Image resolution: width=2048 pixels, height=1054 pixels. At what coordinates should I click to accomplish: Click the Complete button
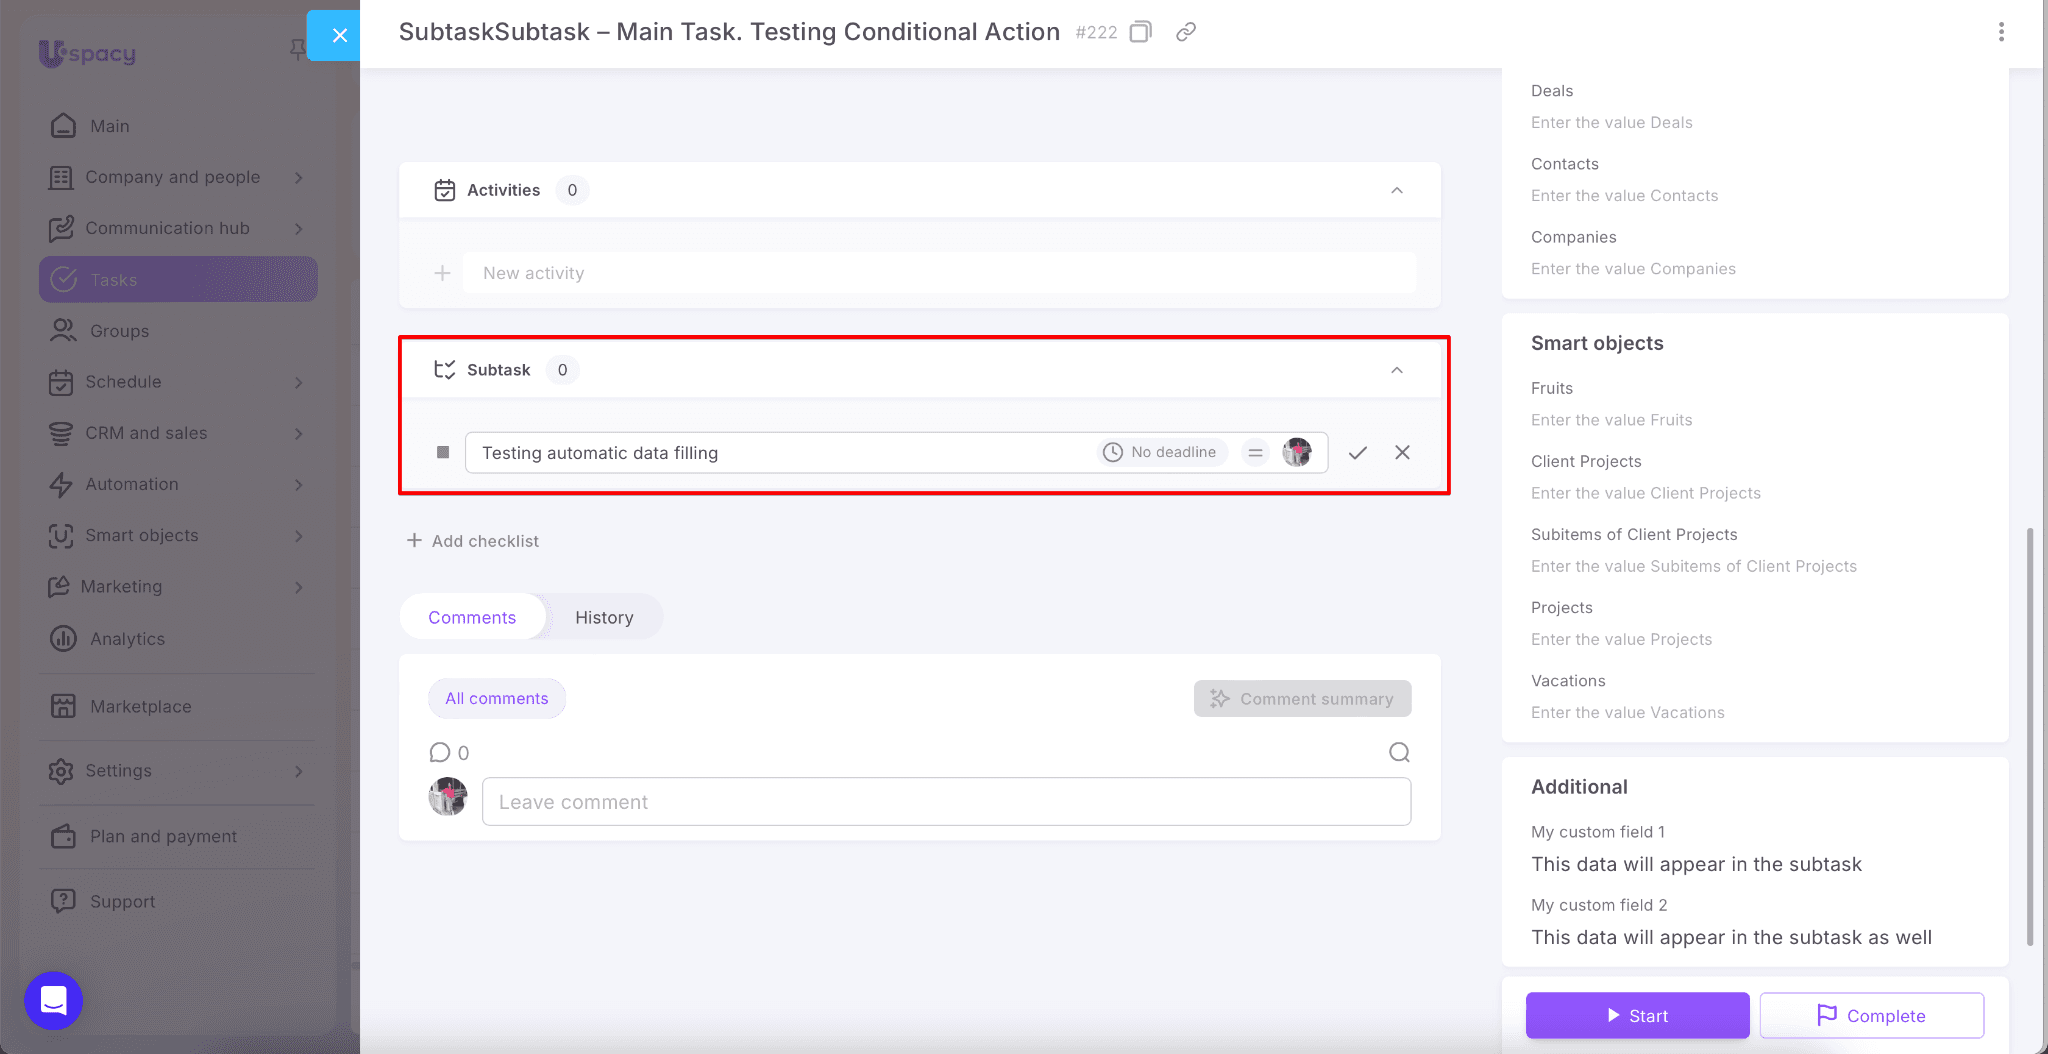[1871, 1015]
